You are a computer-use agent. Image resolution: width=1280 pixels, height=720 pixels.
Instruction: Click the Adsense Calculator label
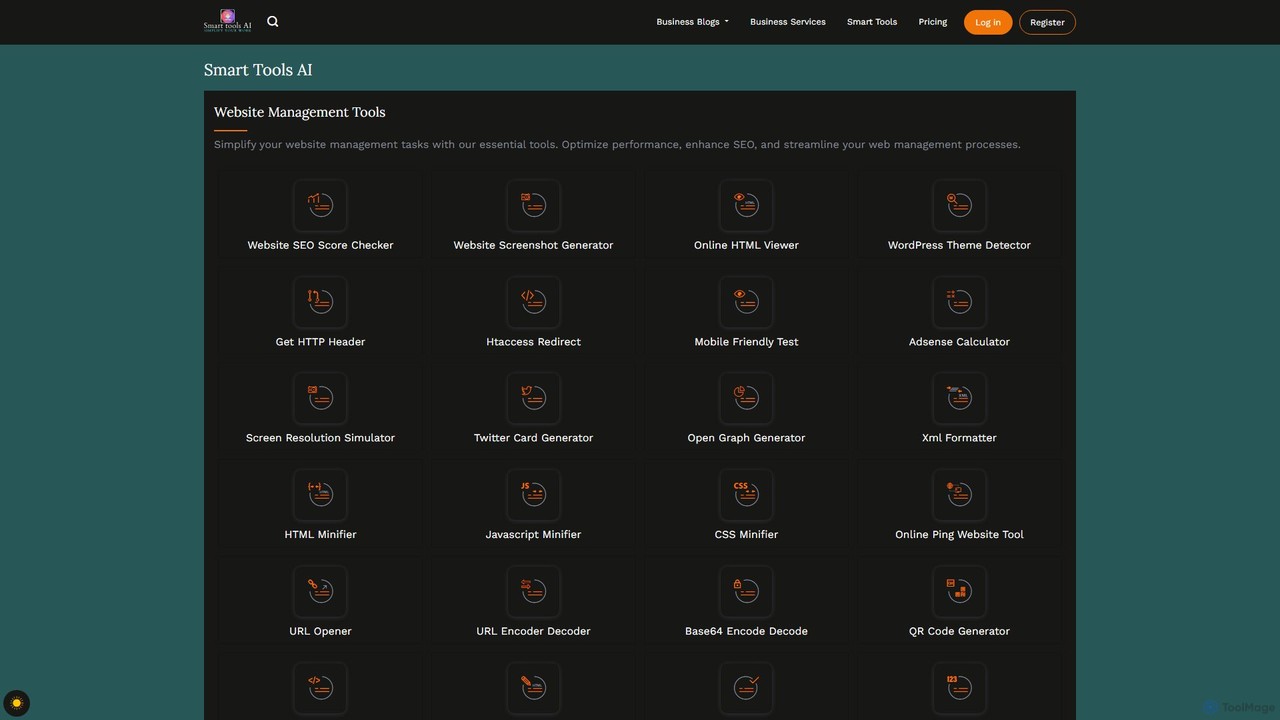tap(959, 342)
